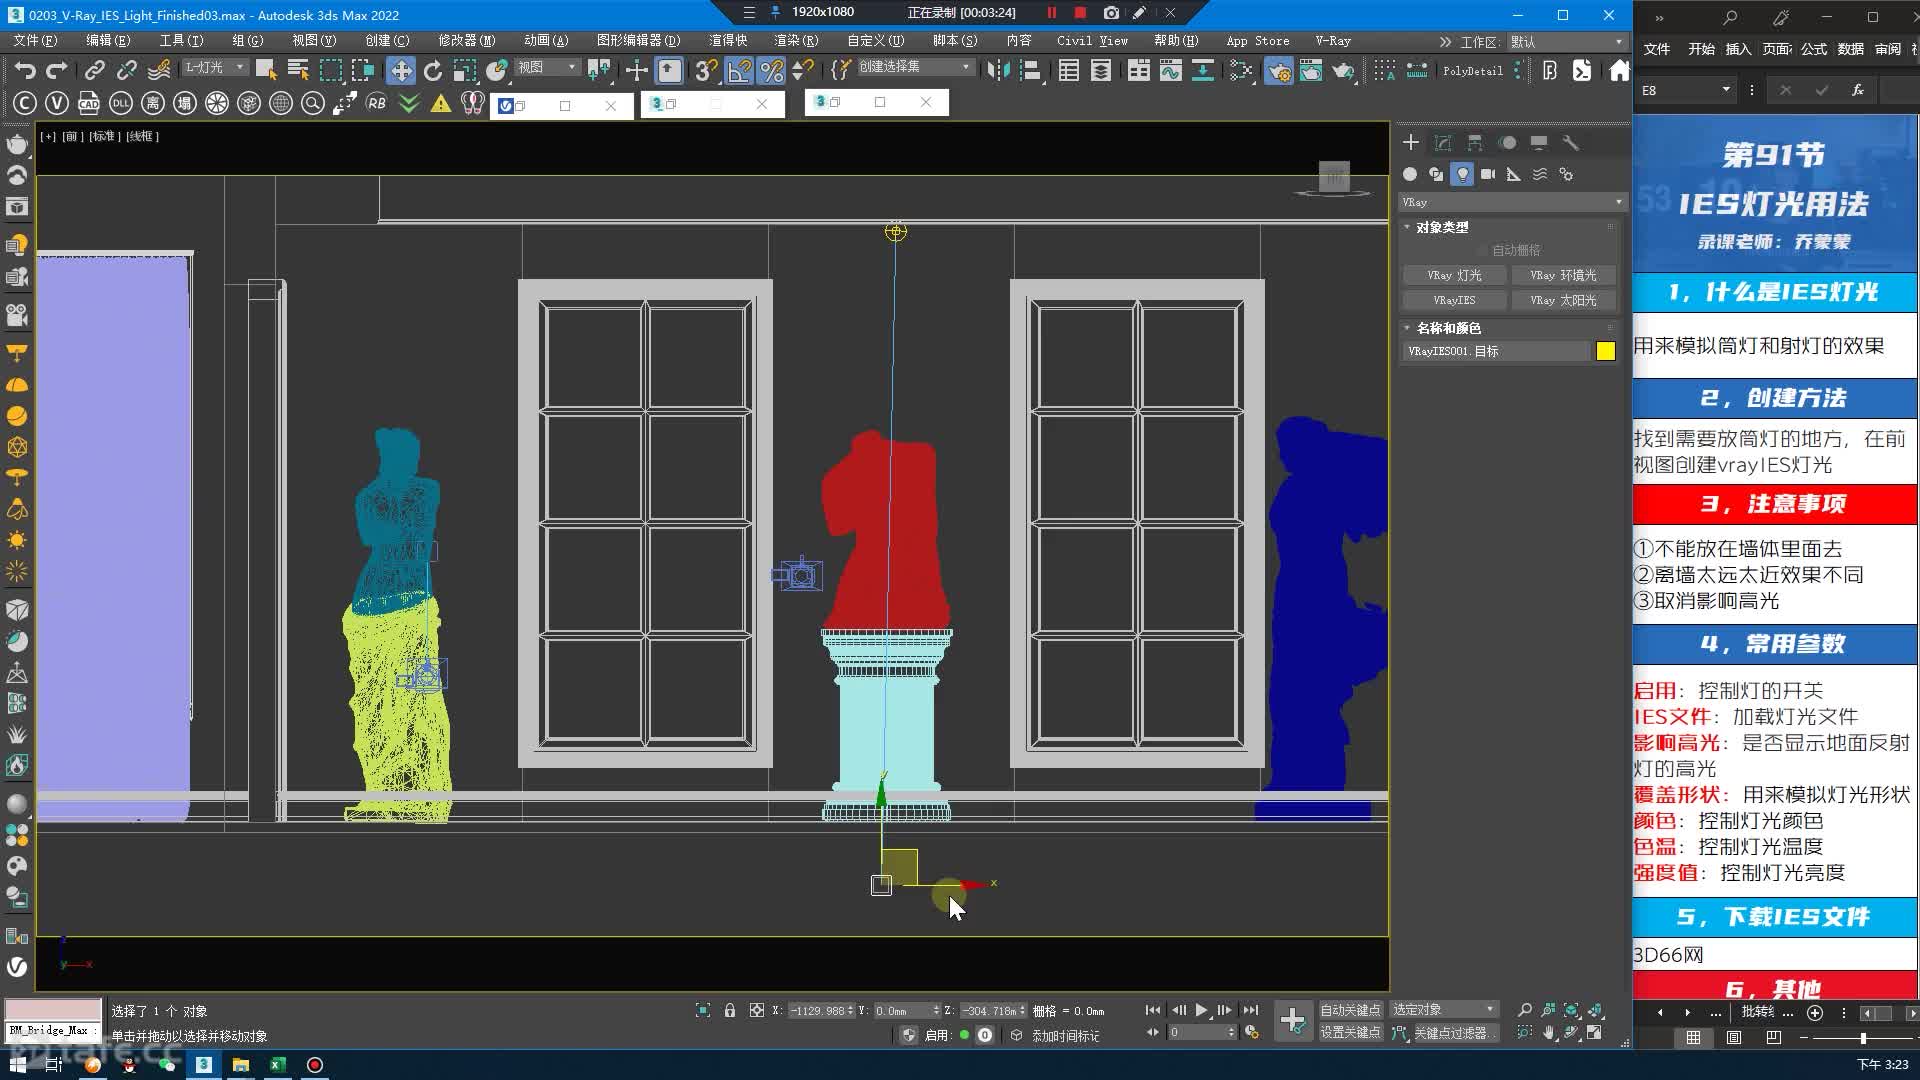
Task: Activate the Select and Scale tool
Action: pos(464,70)
